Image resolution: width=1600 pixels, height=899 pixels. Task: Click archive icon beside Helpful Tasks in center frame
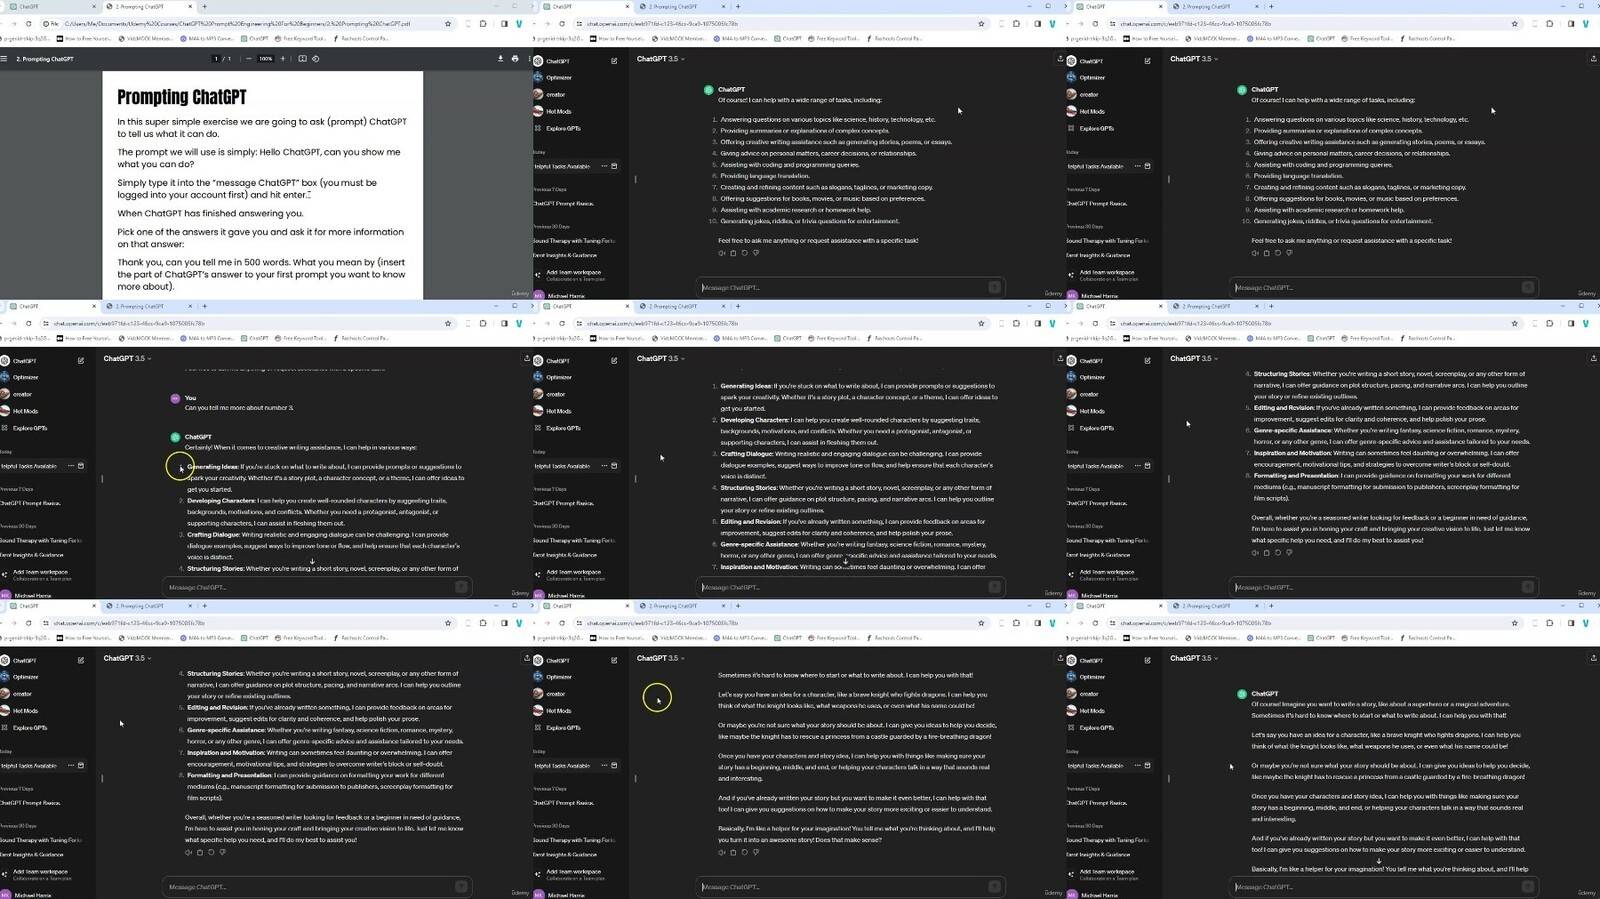click(614, 466)
